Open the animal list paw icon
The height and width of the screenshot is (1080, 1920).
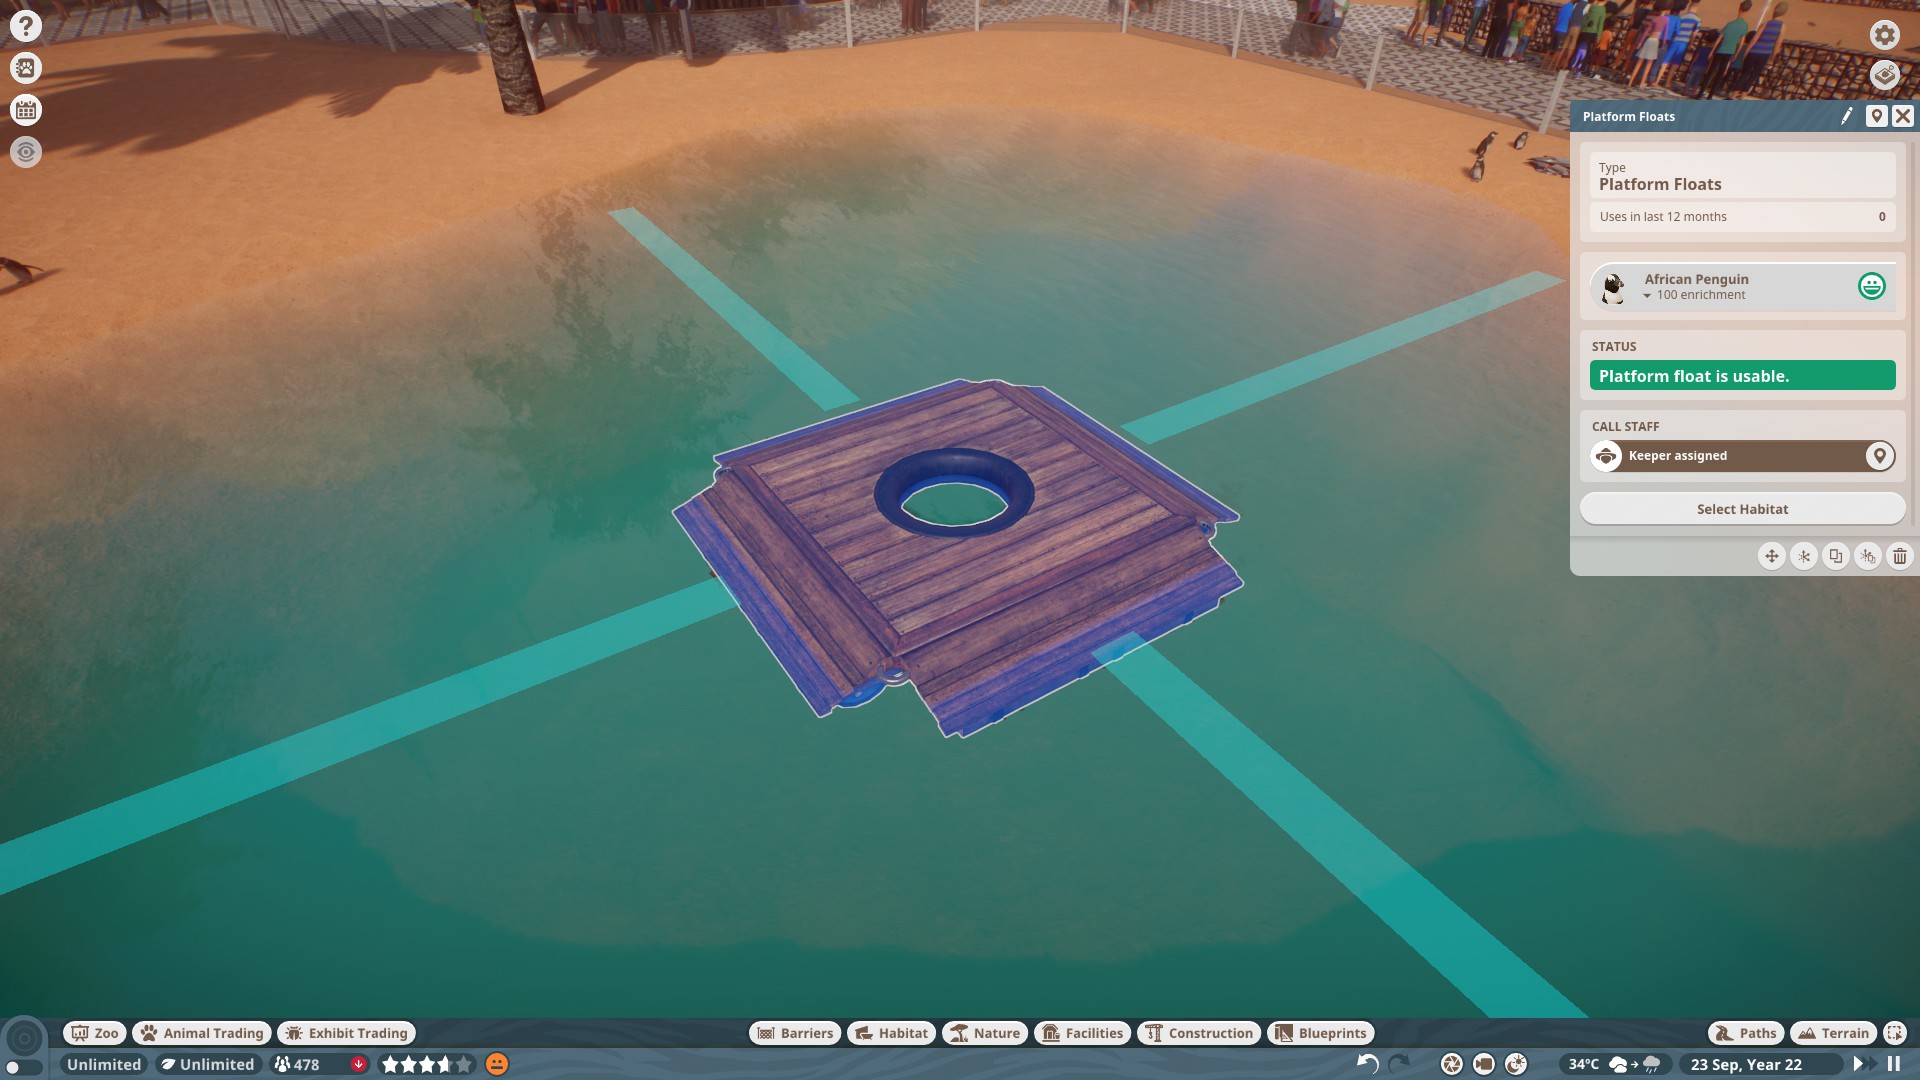pyautogui.click(x=26, y=68)
